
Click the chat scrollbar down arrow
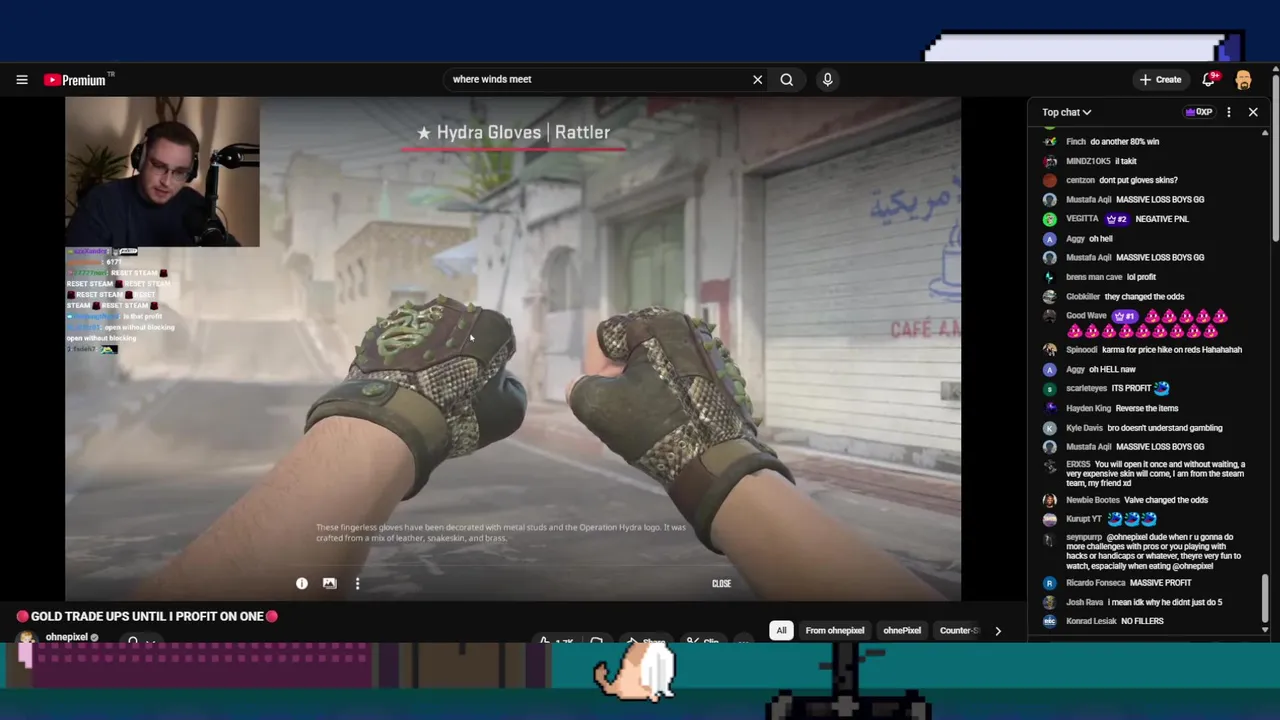(1265, 629)
